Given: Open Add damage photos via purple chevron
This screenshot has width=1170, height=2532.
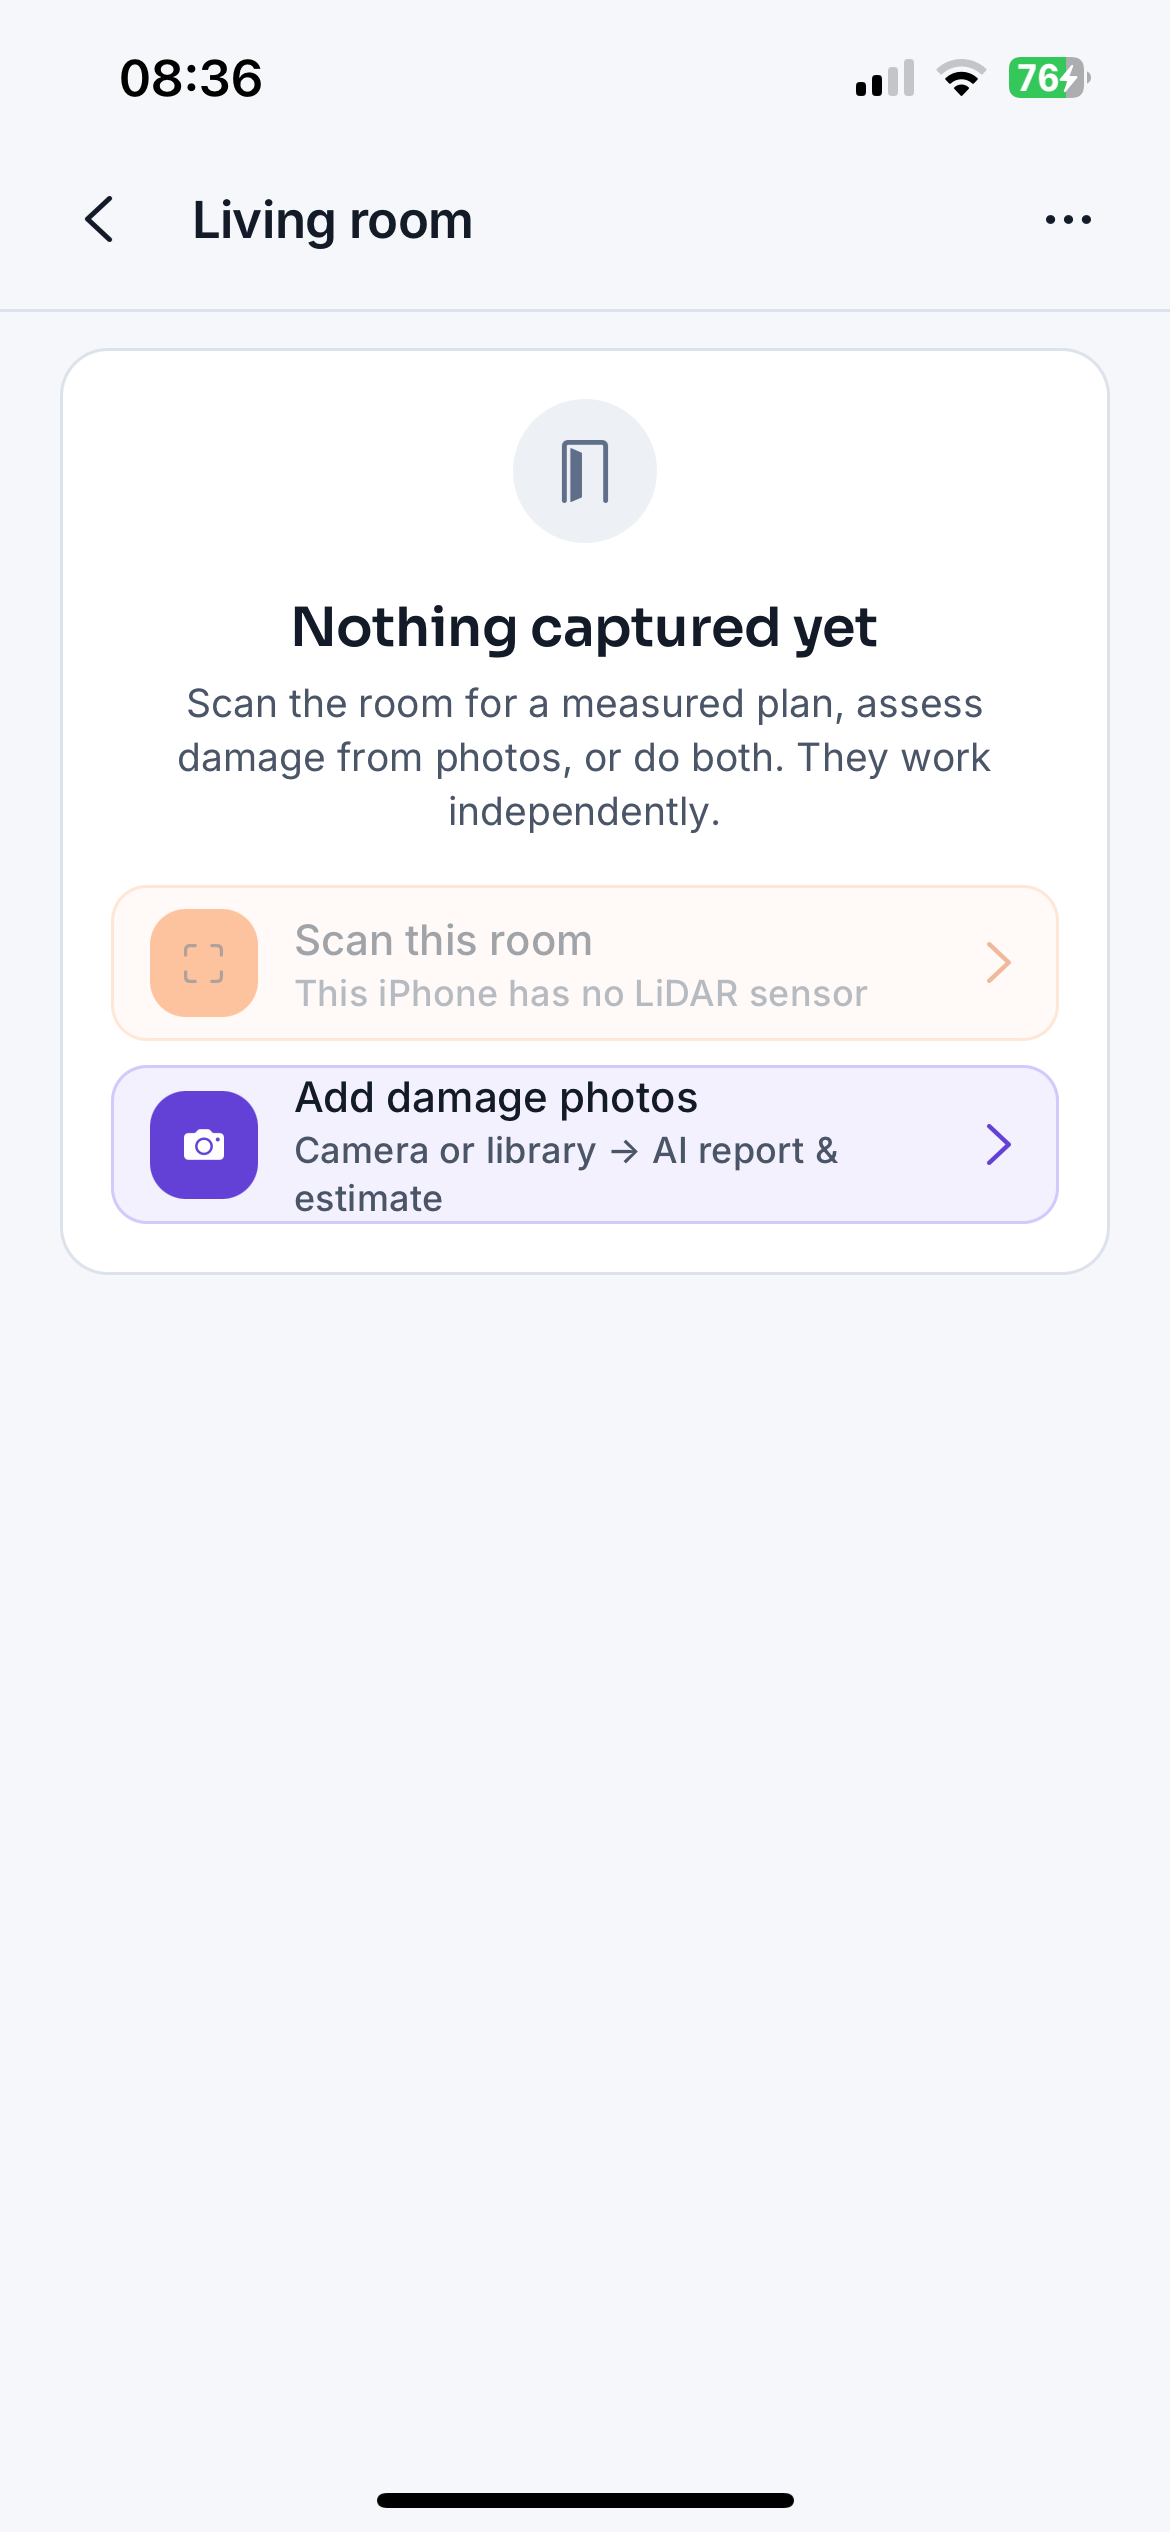Looking at the screenshot, I should (998, 1145).
